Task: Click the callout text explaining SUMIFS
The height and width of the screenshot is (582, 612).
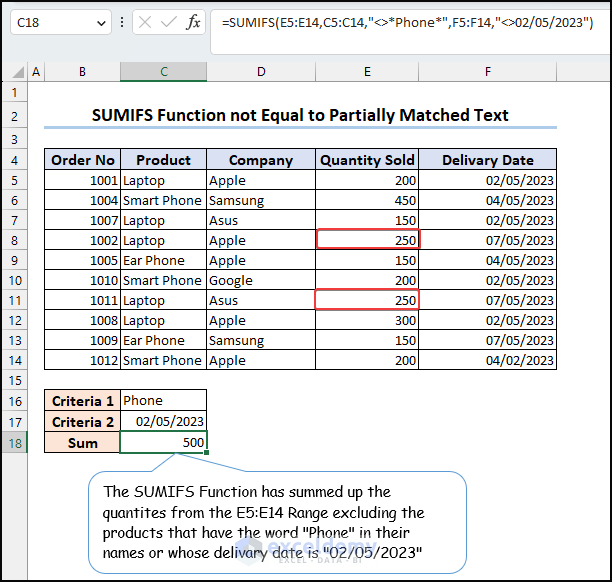Action: [x=263, y=522]
